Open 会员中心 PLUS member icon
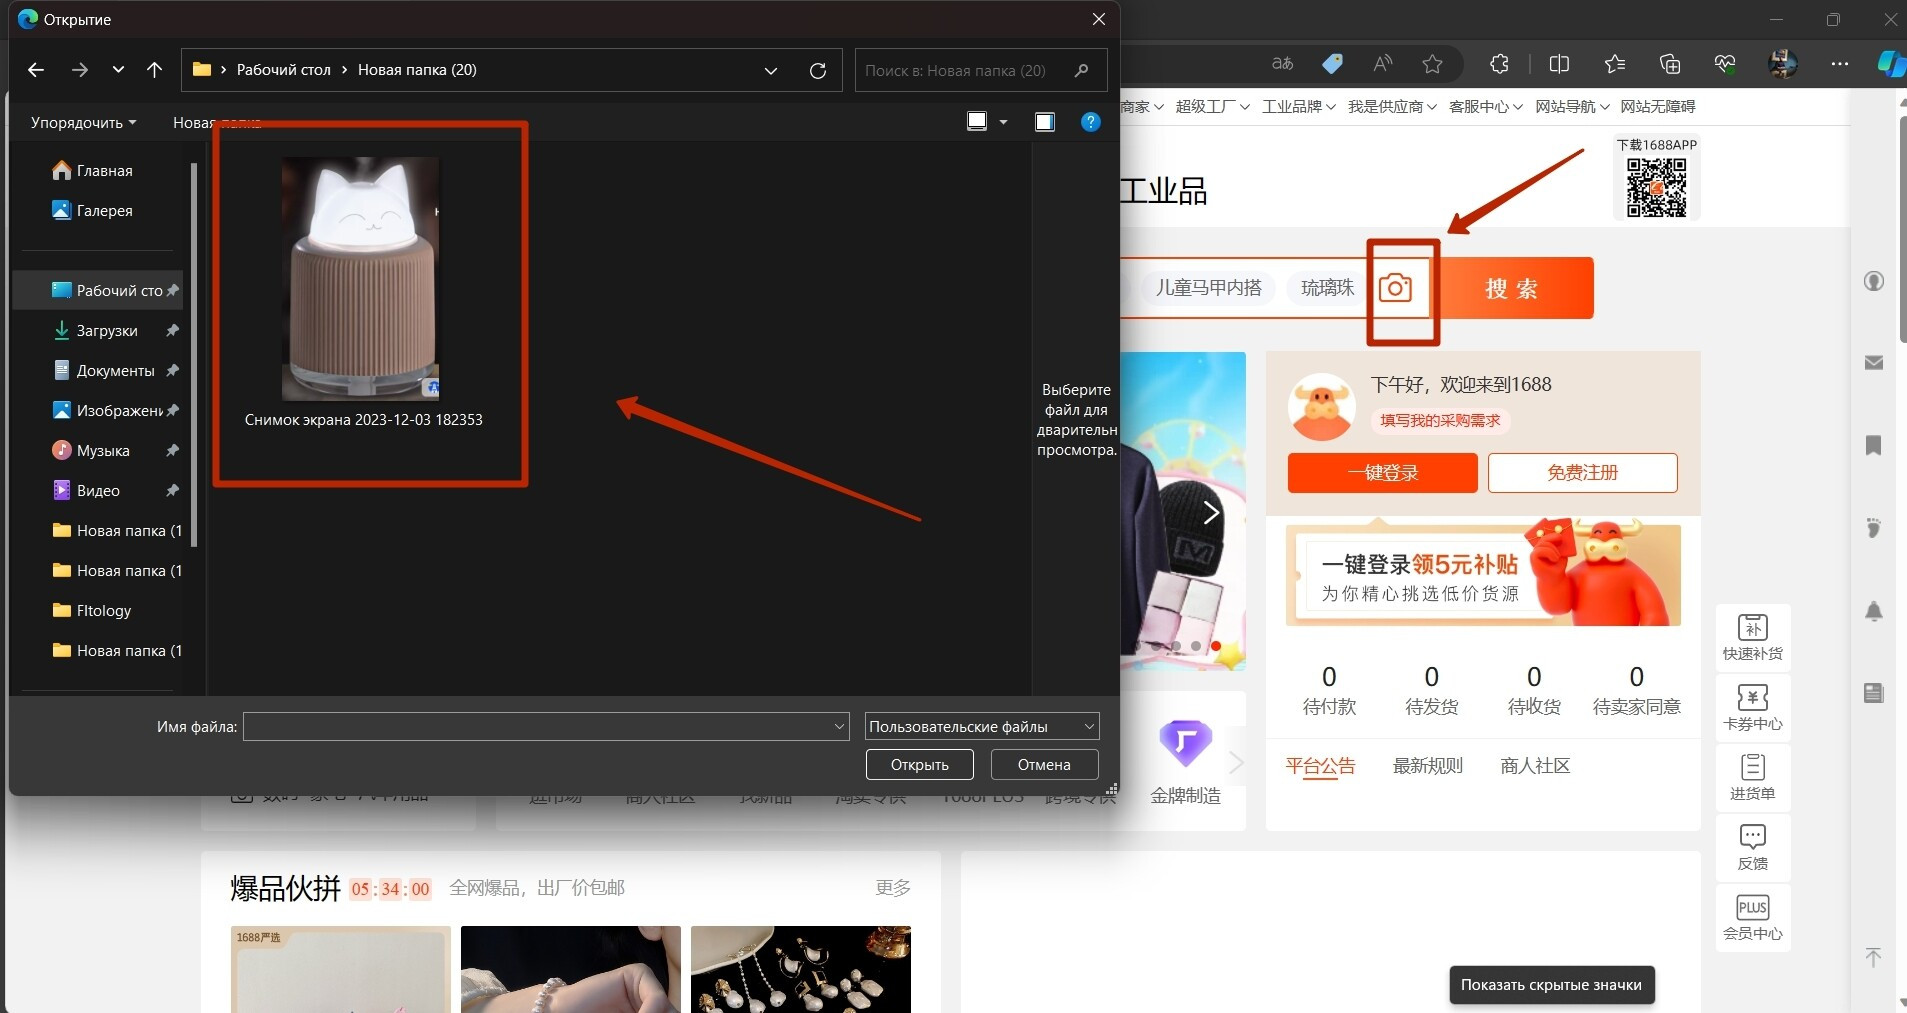Screen dimensions: 1907x1013 (1753, 917)
